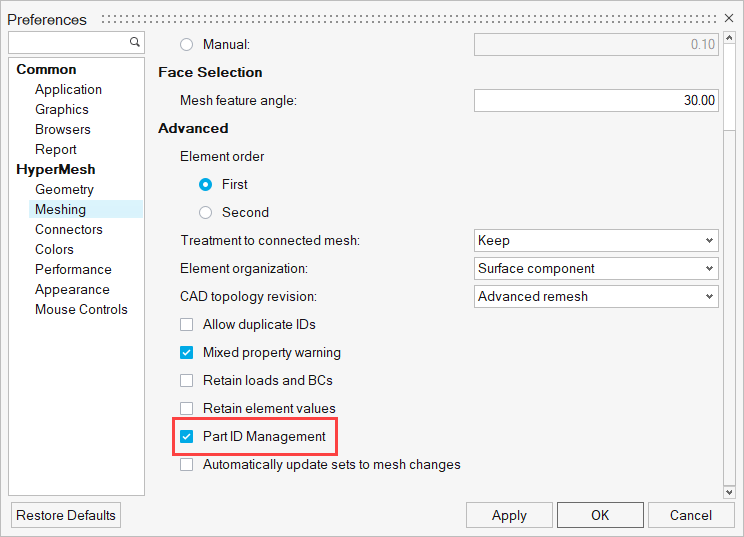
Task: Select Second element order radio
Action: (206, 213)
